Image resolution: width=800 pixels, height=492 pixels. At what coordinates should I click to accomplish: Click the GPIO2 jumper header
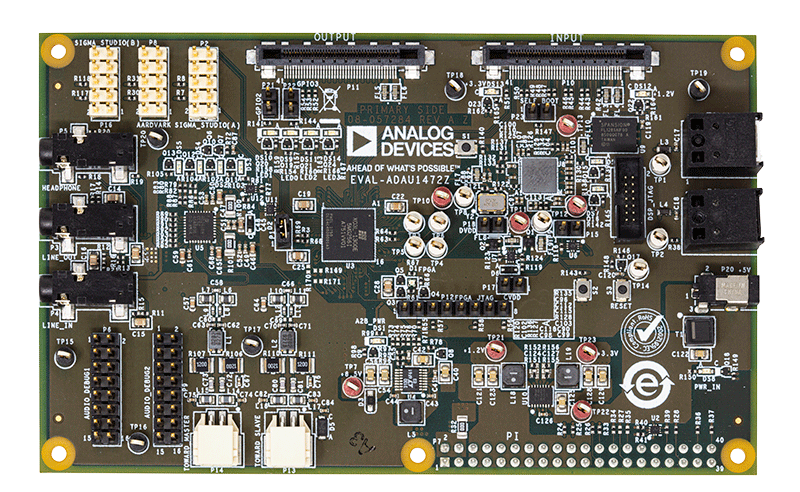pyautogui.click(x=272, y=104)
